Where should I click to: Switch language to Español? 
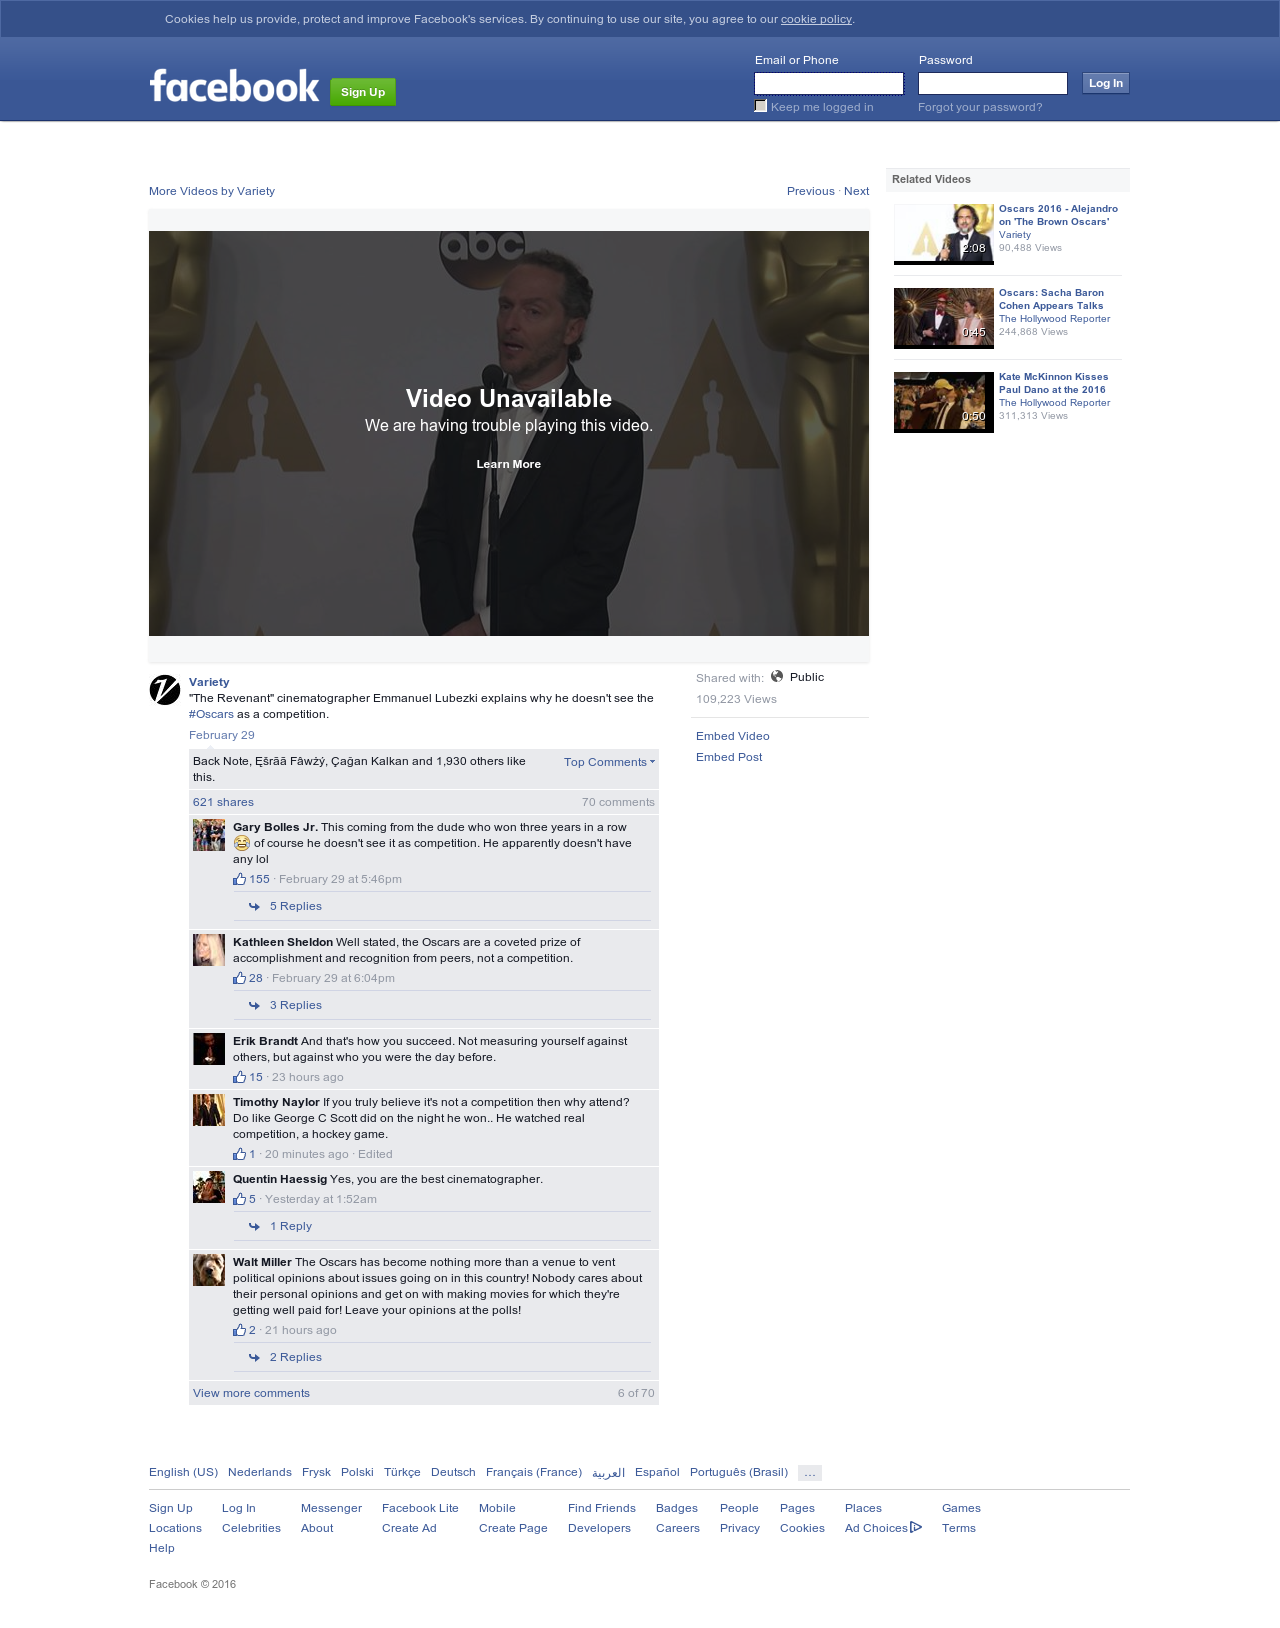[657, 1472]
